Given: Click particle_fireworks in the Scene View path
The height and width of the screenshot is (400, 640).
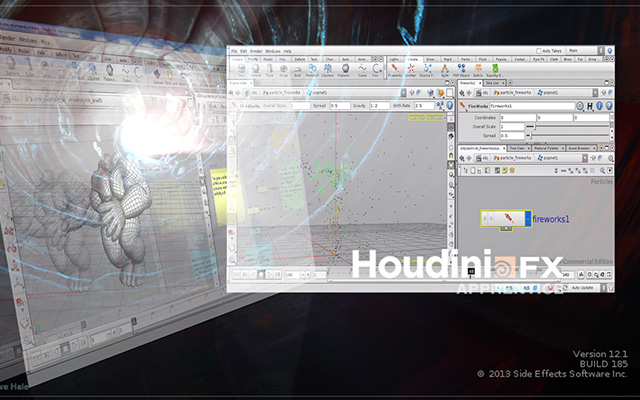Looking at the screenshot, I should (282, 93).
